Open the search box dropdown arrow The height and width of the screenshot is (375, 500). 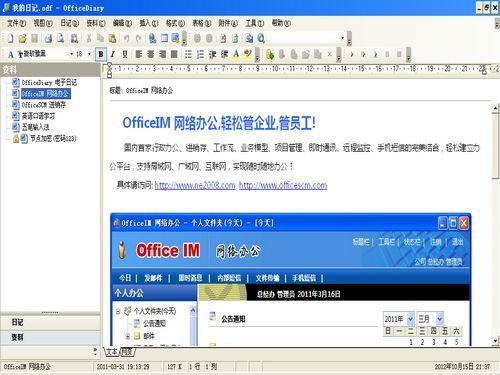pyautogui.click(x=342, y=38)
